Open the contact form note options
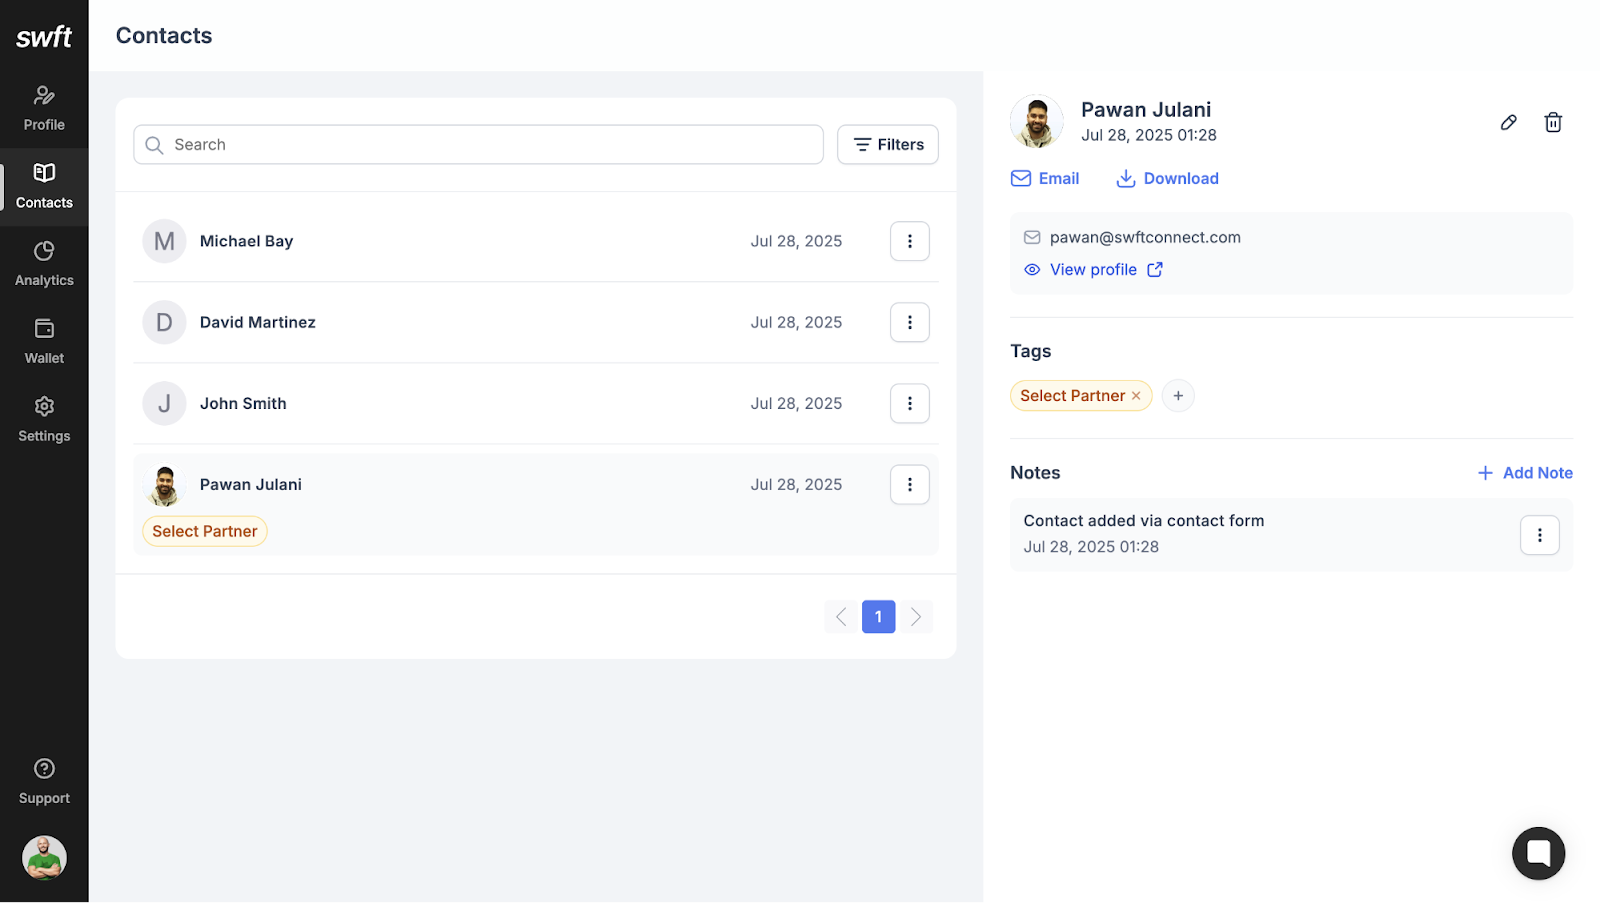 point(1539,535)
